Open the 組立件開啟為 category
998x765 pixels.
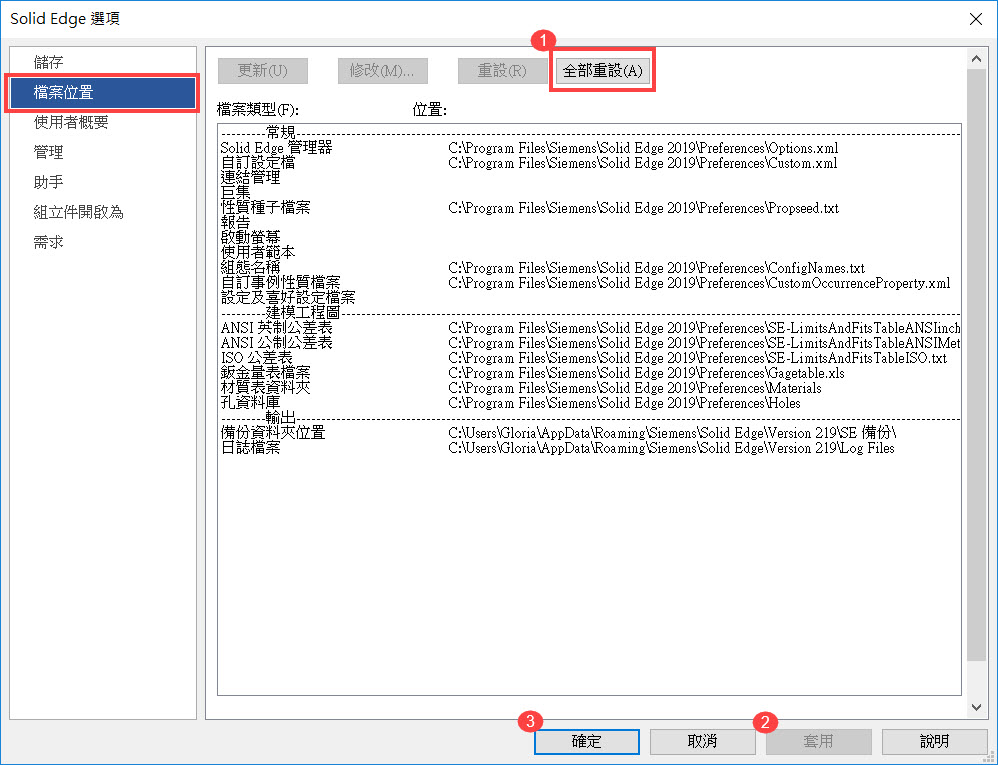pyautogui.click(x=78, y=212)
